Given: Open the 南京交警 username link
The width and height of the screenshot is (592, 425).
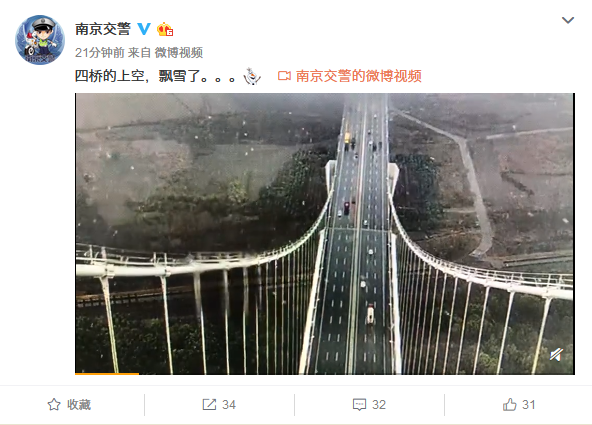Looking at the screenshot, I should [x=103, y=29].
